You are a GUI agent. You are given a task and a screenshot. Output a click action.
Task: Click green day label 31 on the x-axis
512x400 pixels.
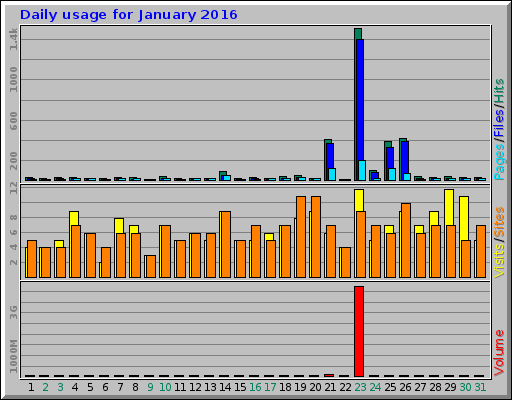click(x=480, y=387)
